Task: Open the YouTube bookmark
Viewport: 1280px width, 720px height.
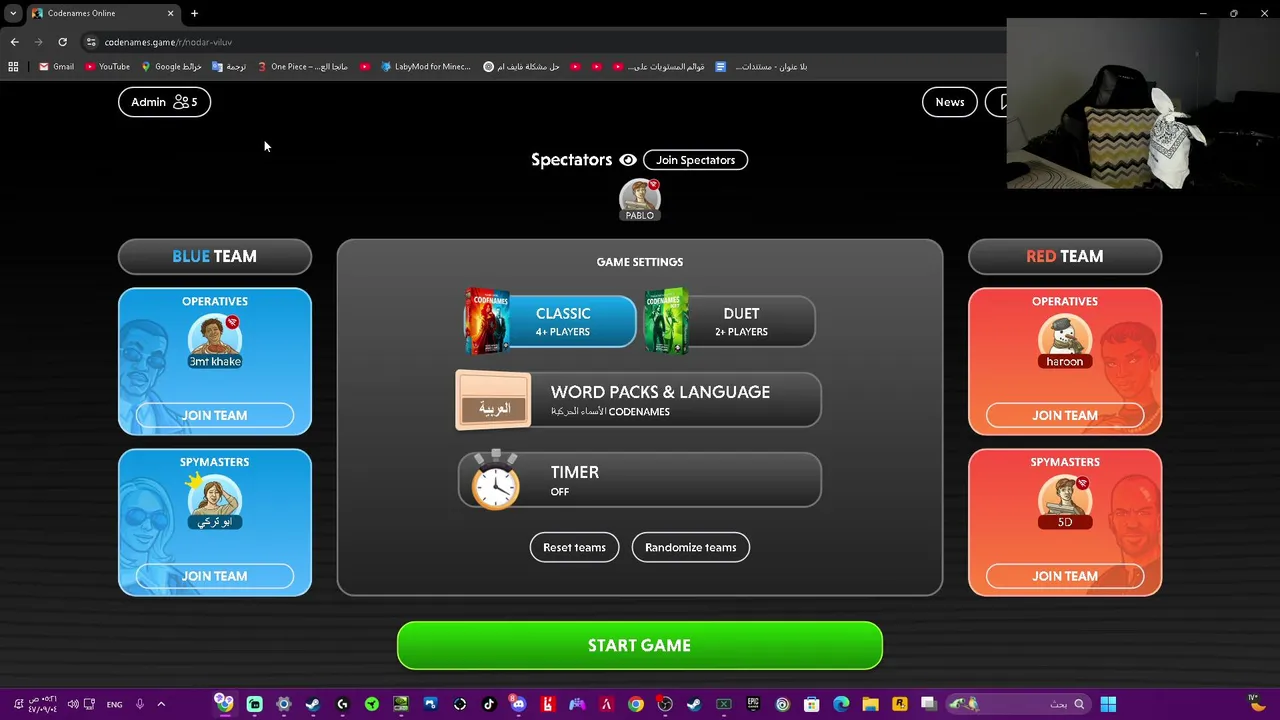Action: (x=108, y=67)
